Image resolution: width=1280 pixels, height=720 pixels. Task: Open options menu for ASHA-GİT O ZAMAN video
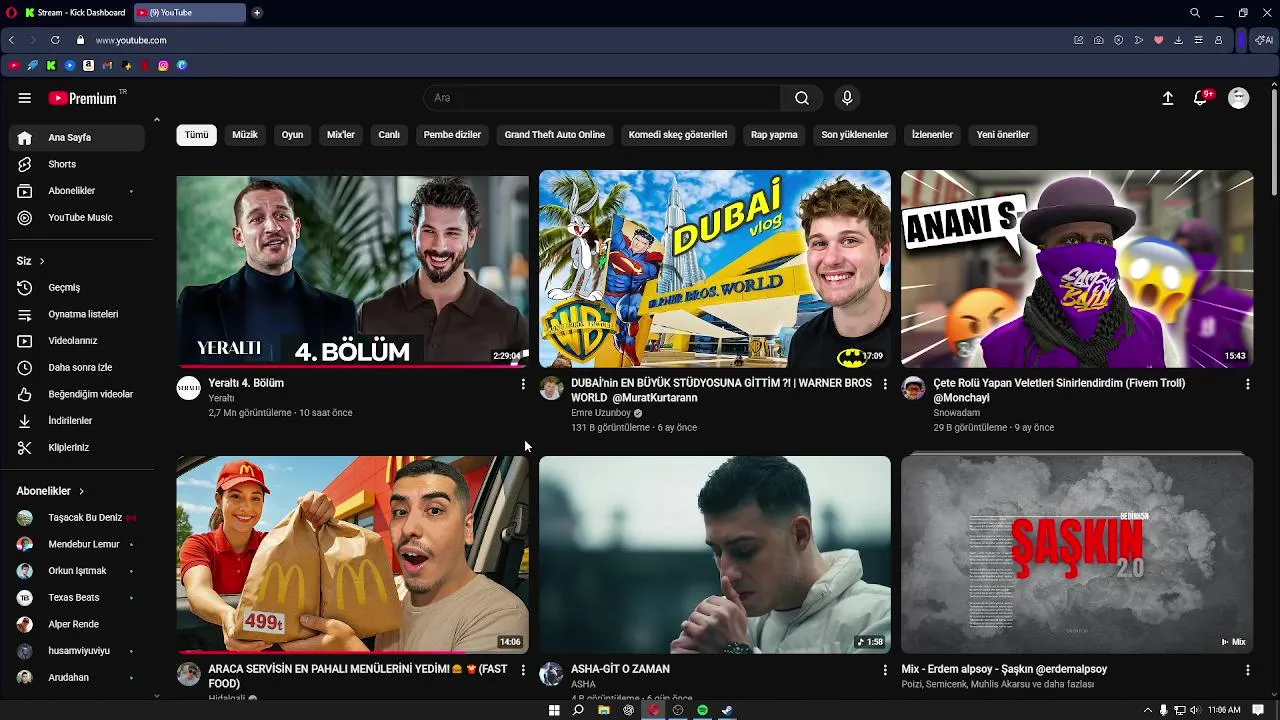click(x=885, y=670)
